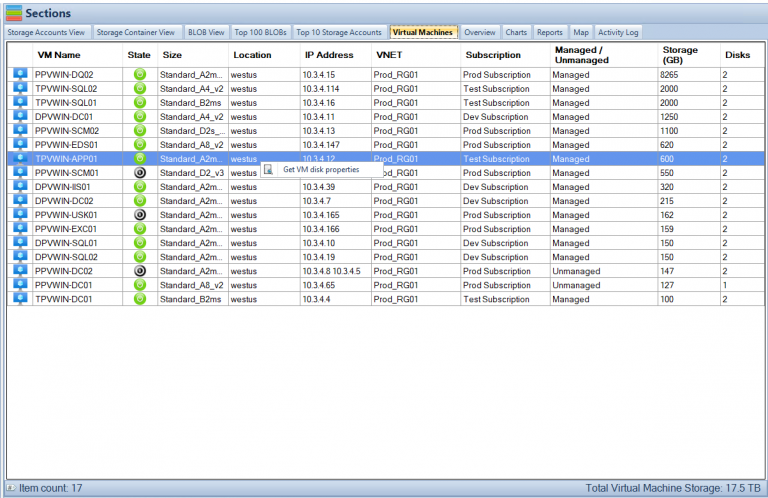This screenshot has height=498, width=768.
Task: Click the VM icon for DPVWIN-DC01
Action: click(20, 117)
